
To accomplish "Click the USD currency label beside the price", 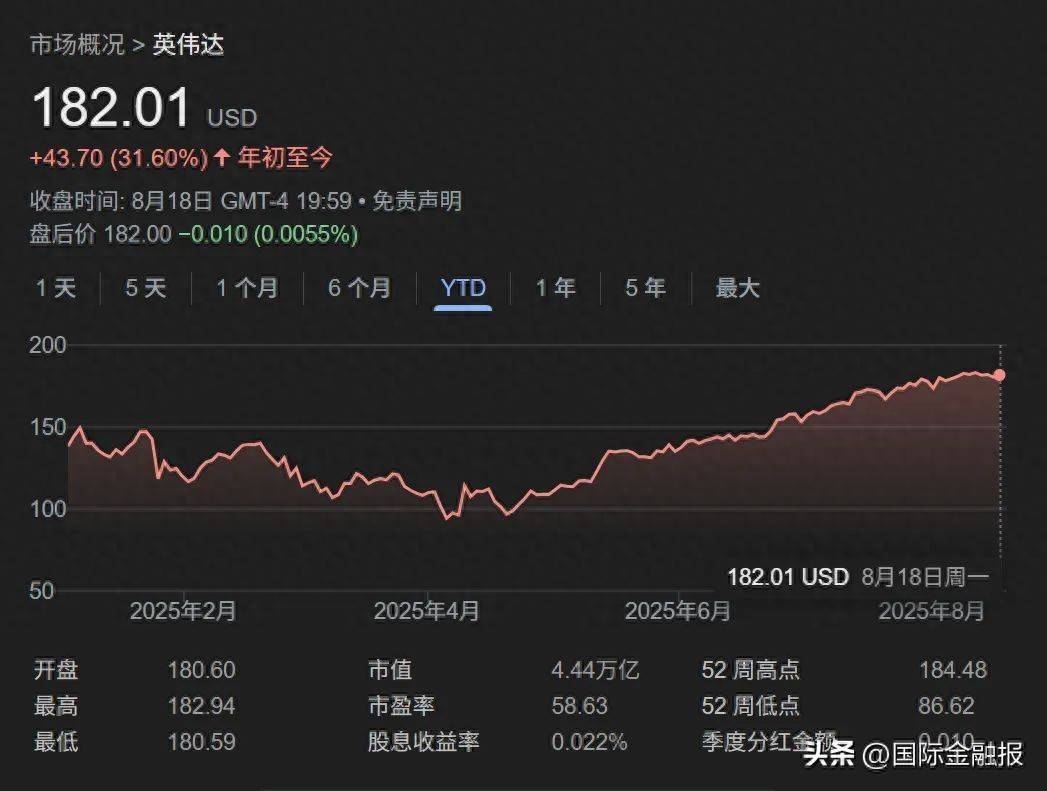I will click(x=232, y=117).
